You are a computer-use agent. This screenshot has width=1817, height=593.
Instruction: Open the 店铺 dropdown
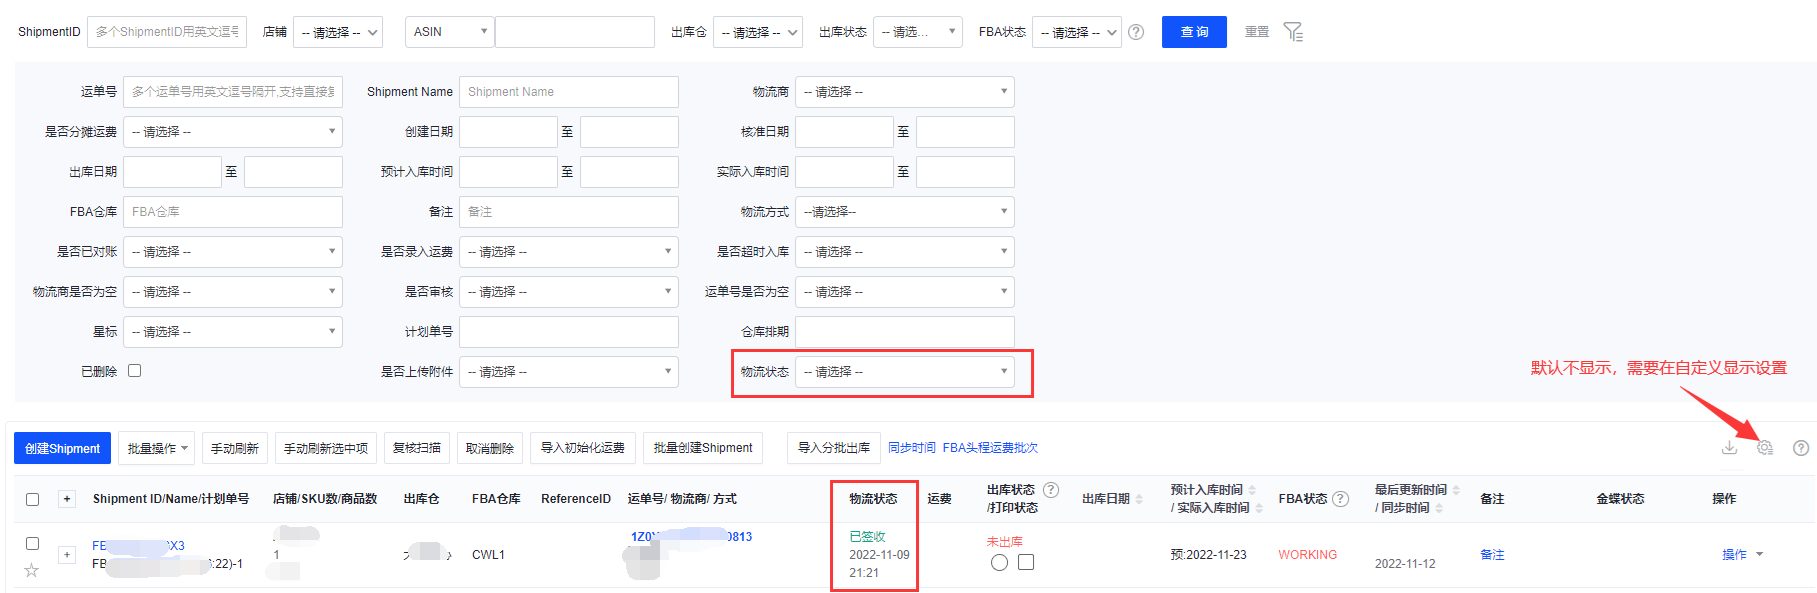coord(338,32)
